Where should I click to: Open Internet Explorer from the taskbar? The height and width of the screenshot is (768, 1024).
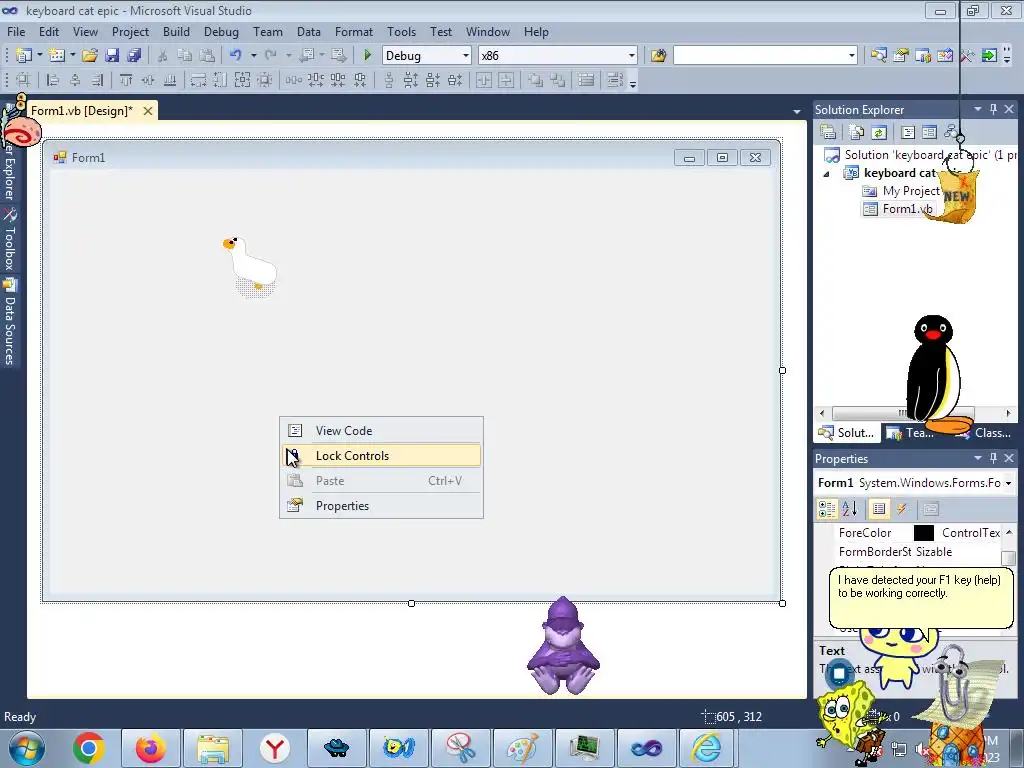pos(707,748)
